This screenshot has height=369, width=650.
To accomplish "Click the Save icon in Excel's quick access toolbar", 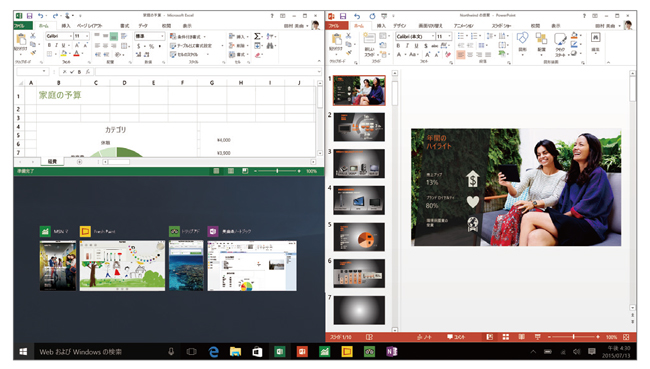I will tap(29, 16).
